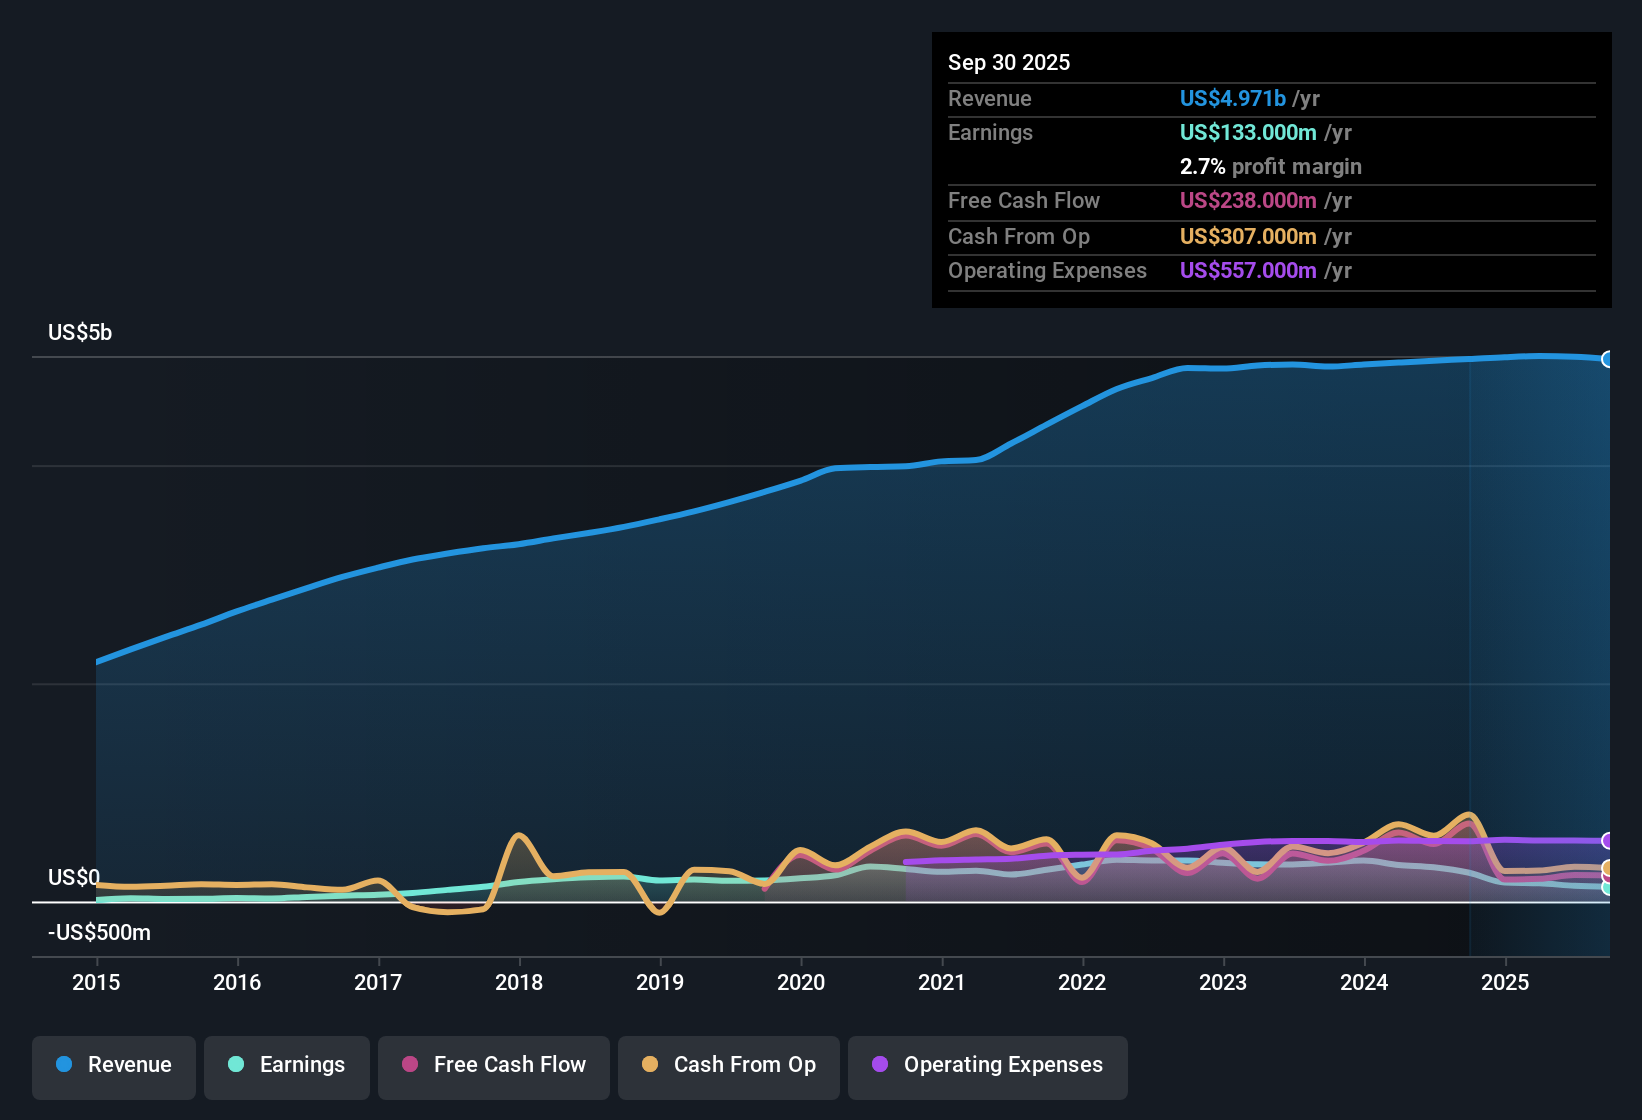
Task: Click the yellow Cash From Op endpoint marker
Action: [x=1607, y=868]
